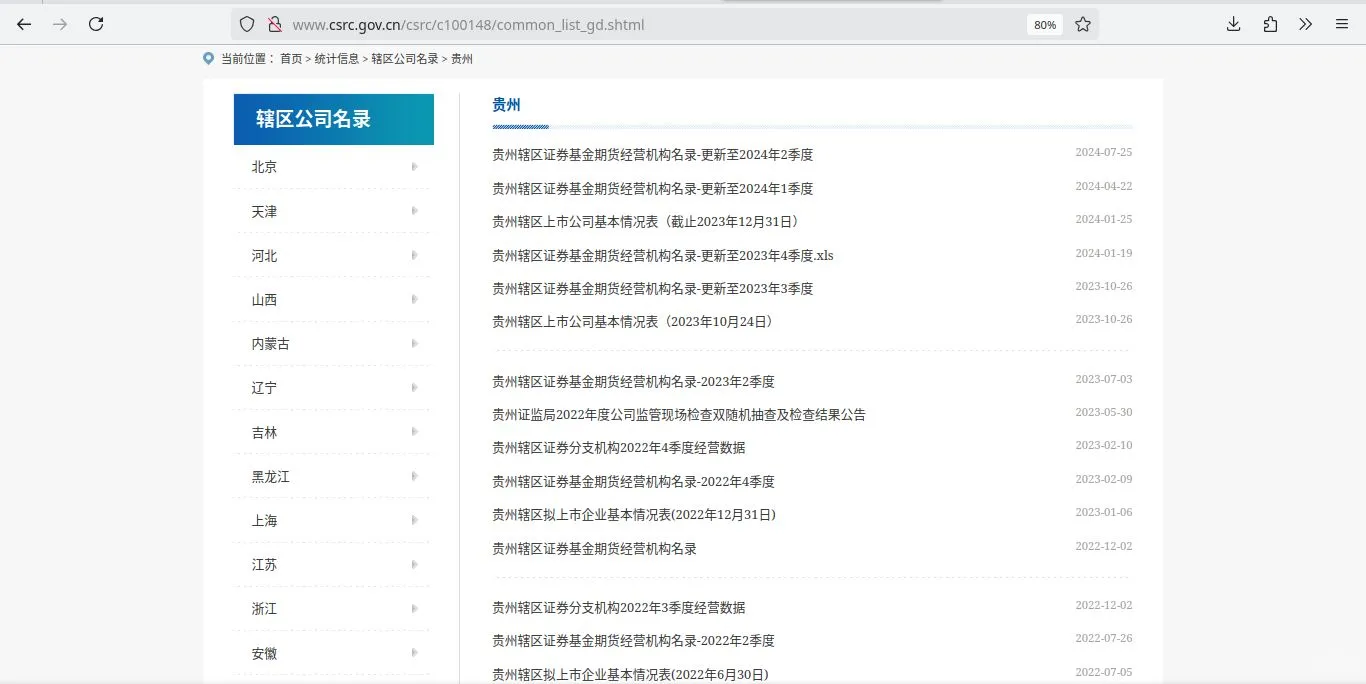
Task: Click the site permissions icon in address bar
Action: (274, 24)
